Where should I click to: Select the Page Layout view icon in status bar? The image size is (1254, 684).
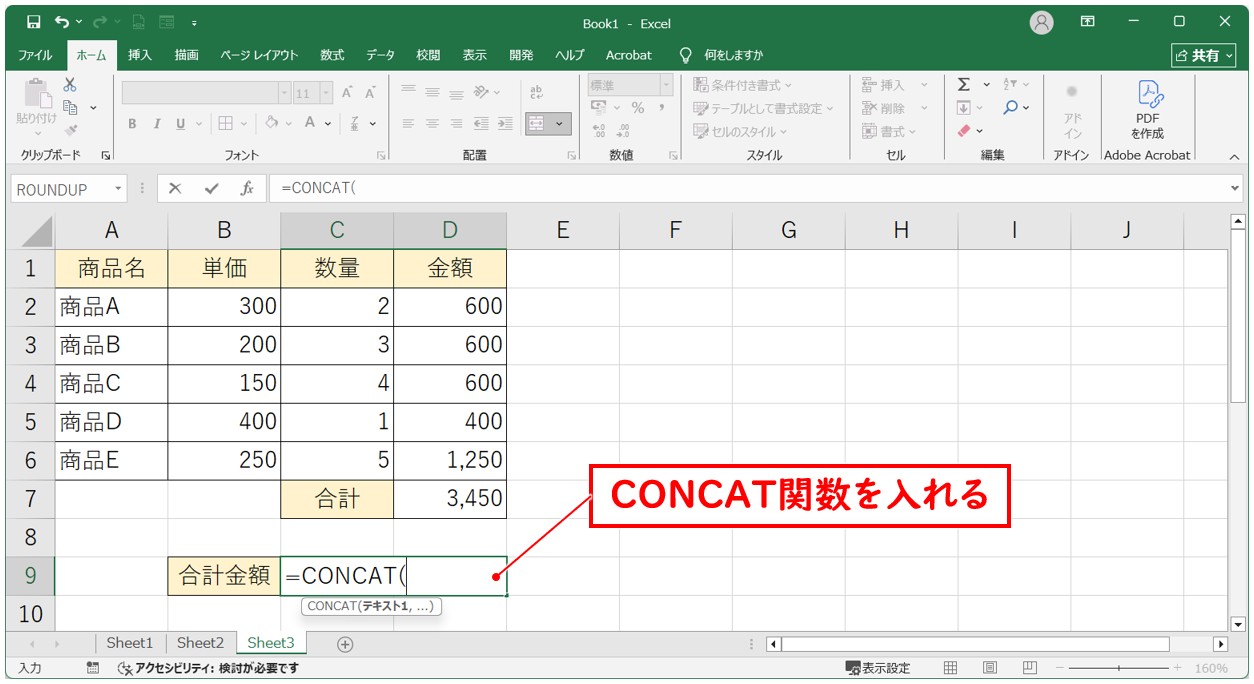click(x=990, y=667)
